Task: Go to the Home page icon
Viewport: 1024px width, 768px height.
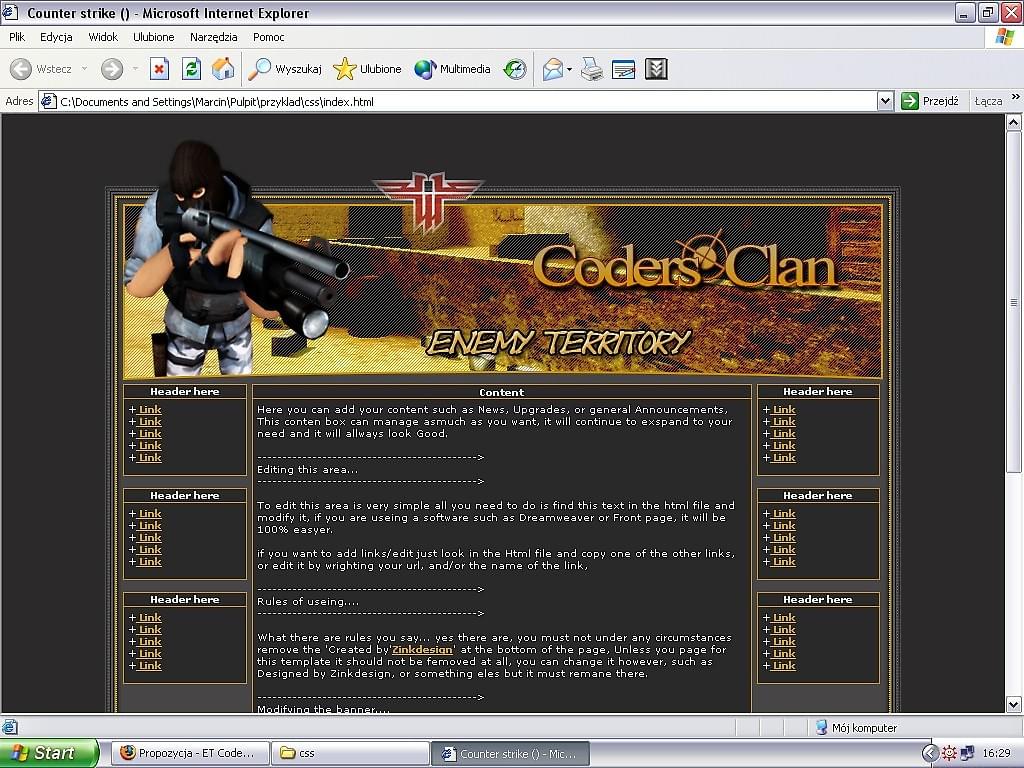Action: (223, 69)
